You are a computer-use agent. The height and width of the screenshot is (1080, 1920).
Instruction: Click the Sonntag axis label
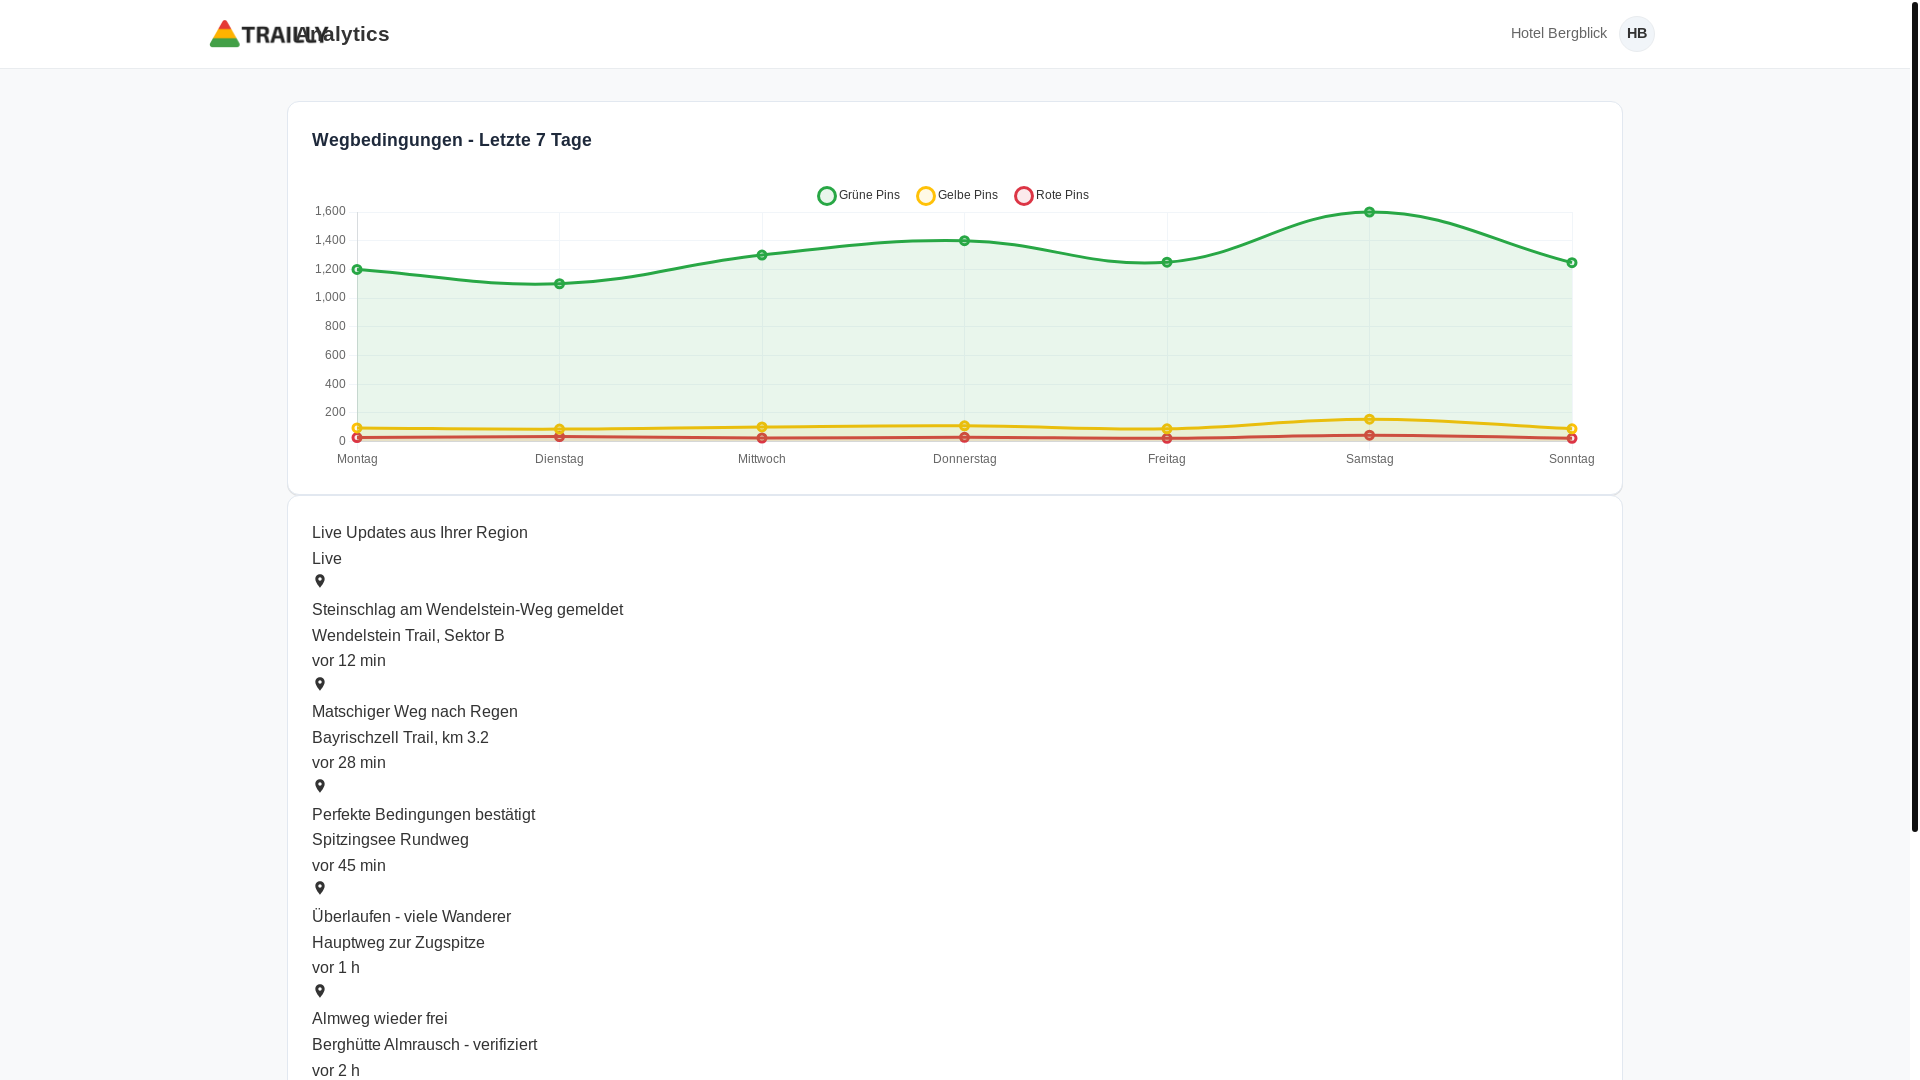pyautogui.click(x=1571, y=459)
